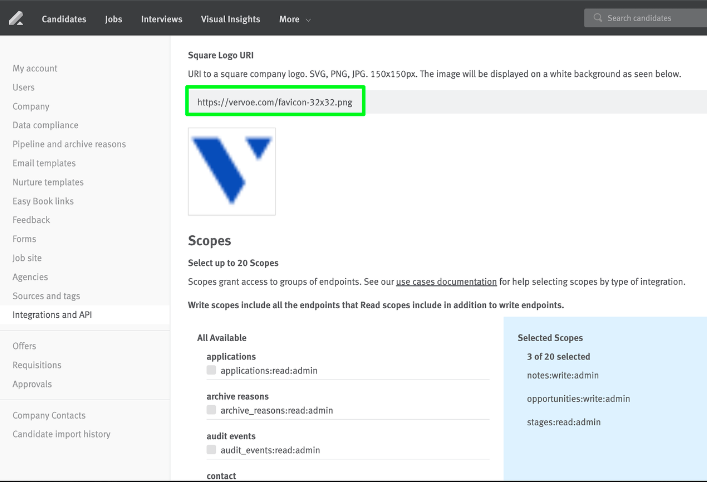Viewport: 707px width, 482px height.
Task: Open the use cases documentation link
Action: (x=446, y=282)
